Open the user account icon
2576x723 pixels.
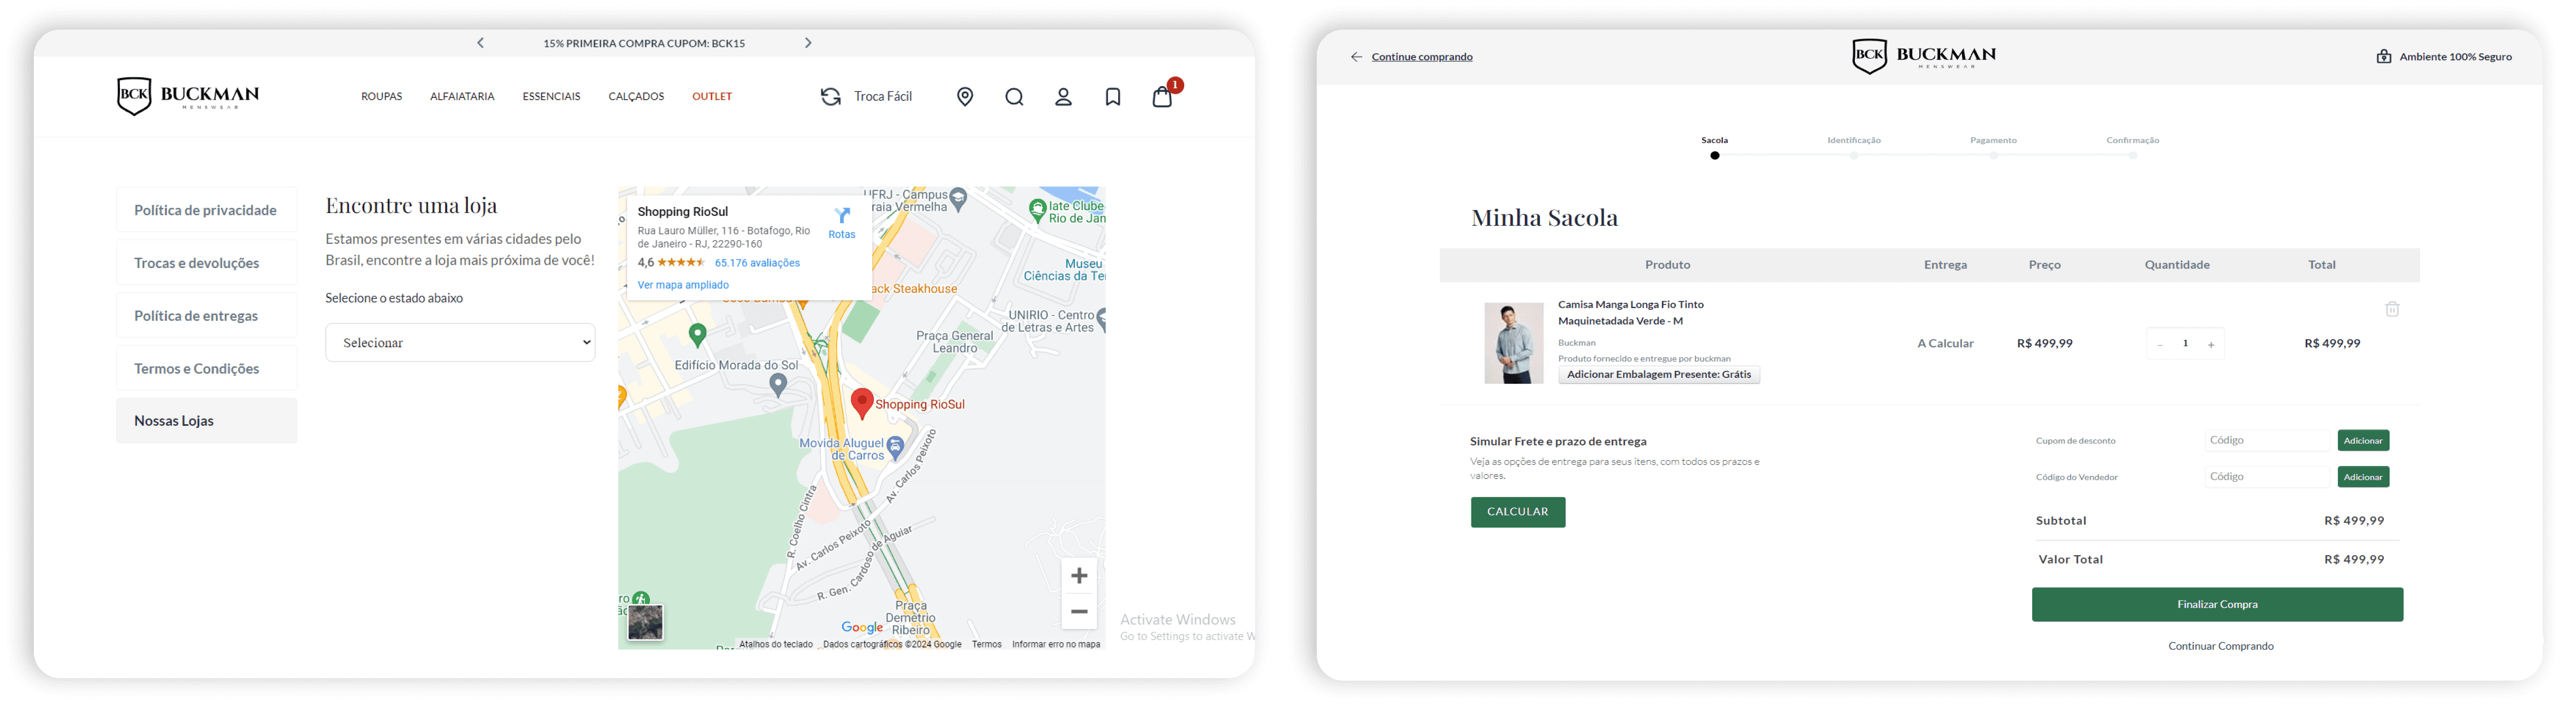point(1063,97)
